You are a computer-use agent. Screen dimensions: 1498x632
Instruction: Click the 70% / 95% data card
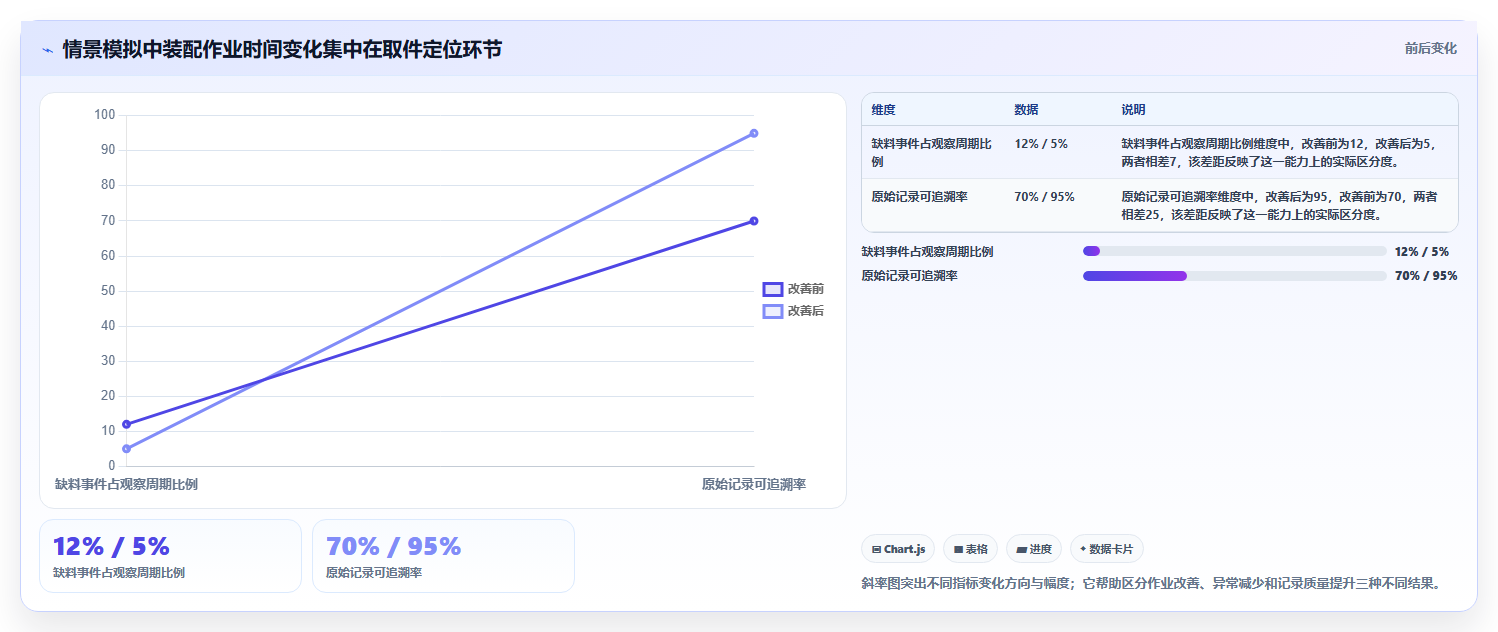[443, 556]
